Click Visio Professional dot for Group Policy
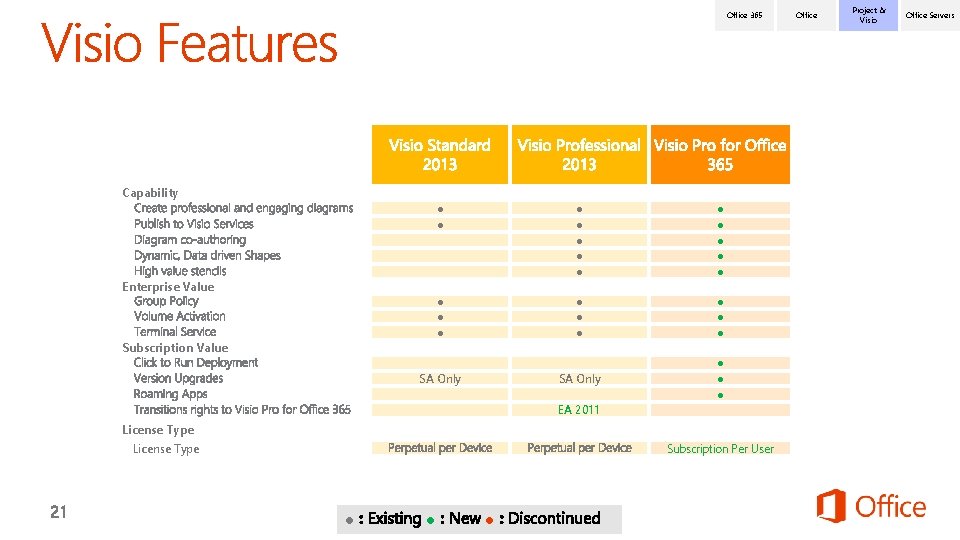960x540 pixels. click(x=579, y=302)
